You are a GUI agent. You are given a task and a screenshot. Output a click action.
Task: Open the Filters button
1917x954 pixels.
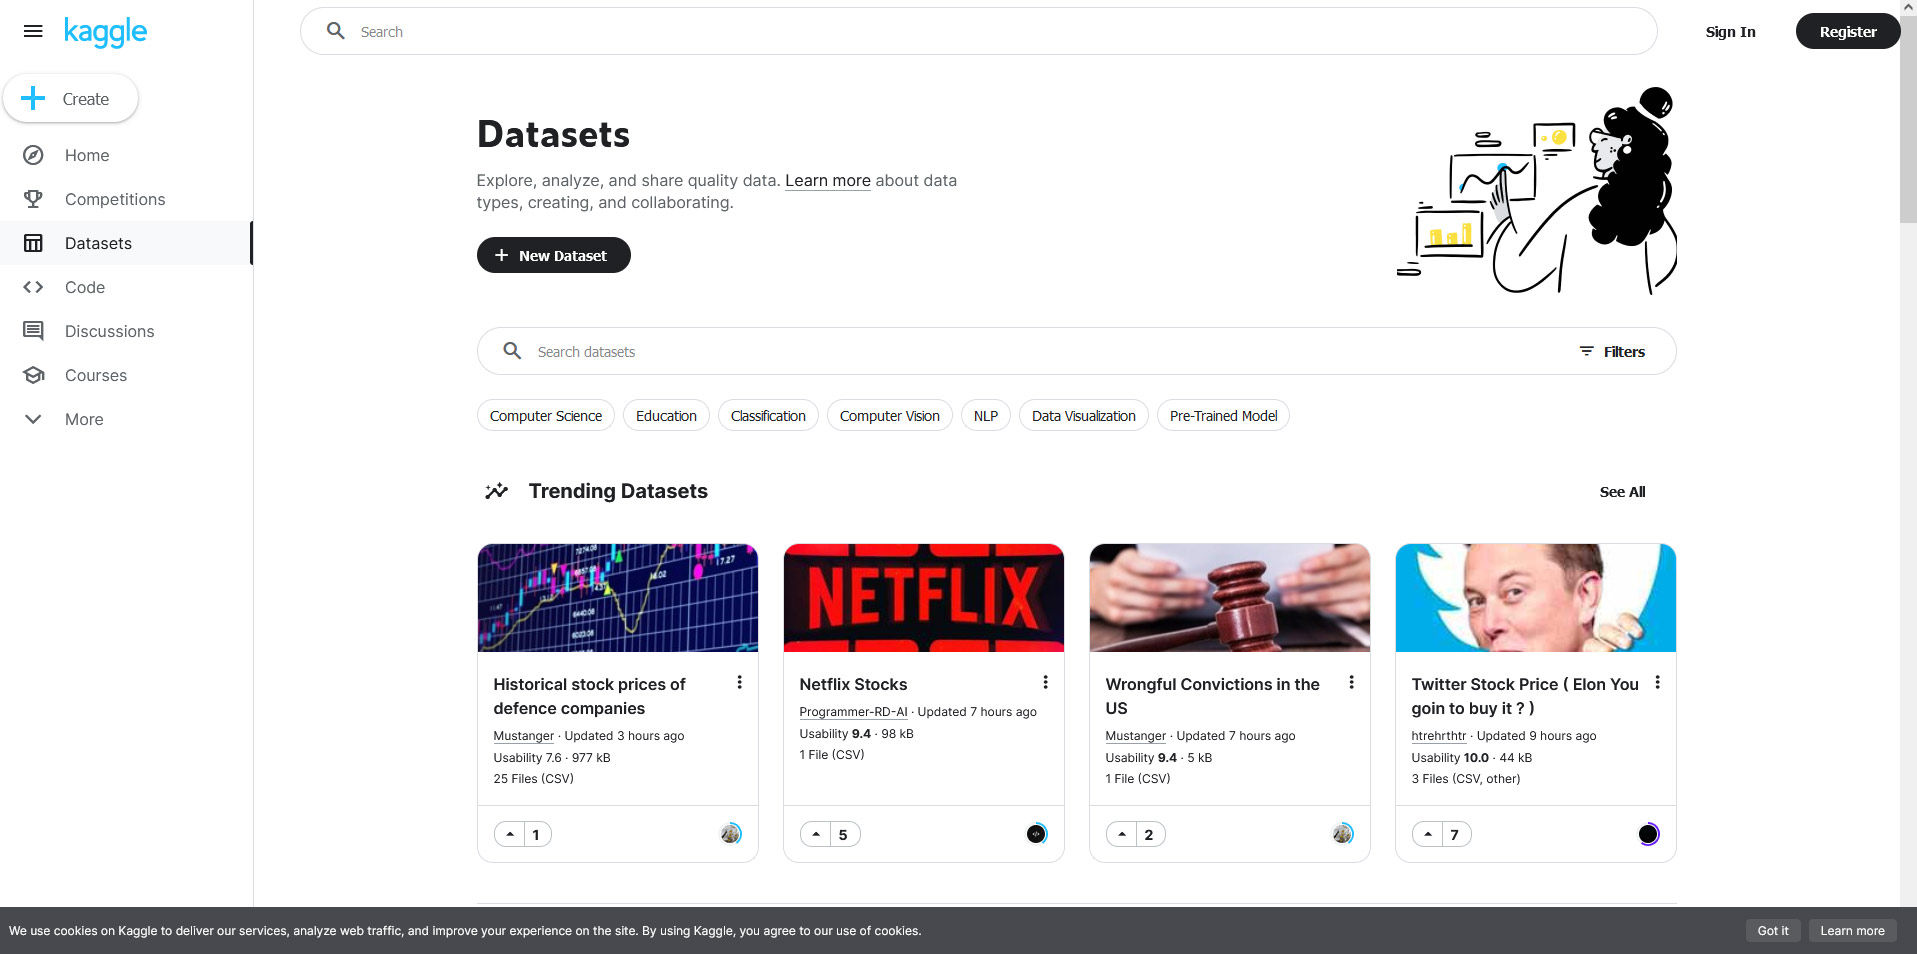[x=1611, y=351]
